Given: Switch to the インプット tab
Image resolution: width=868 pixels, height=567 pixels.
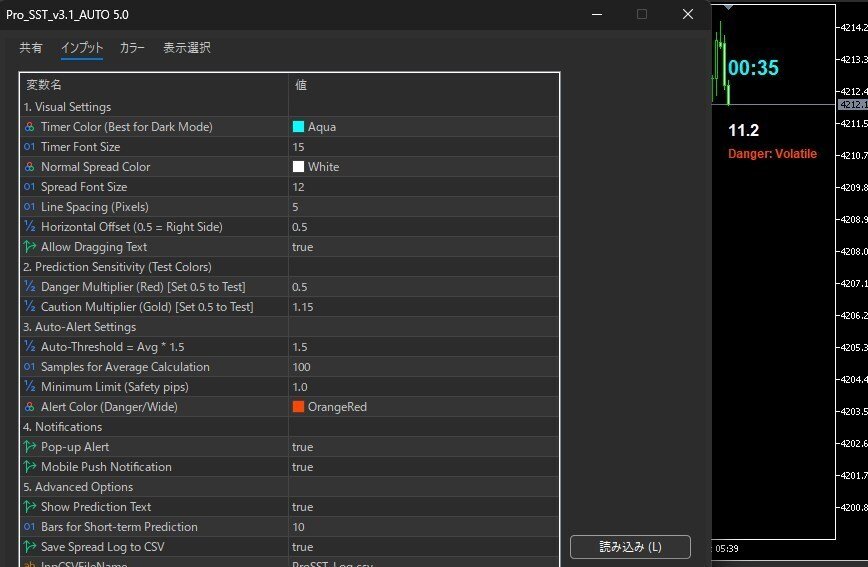Looking at the screenshot, I should pyautogui.click(x=82, y=48).
